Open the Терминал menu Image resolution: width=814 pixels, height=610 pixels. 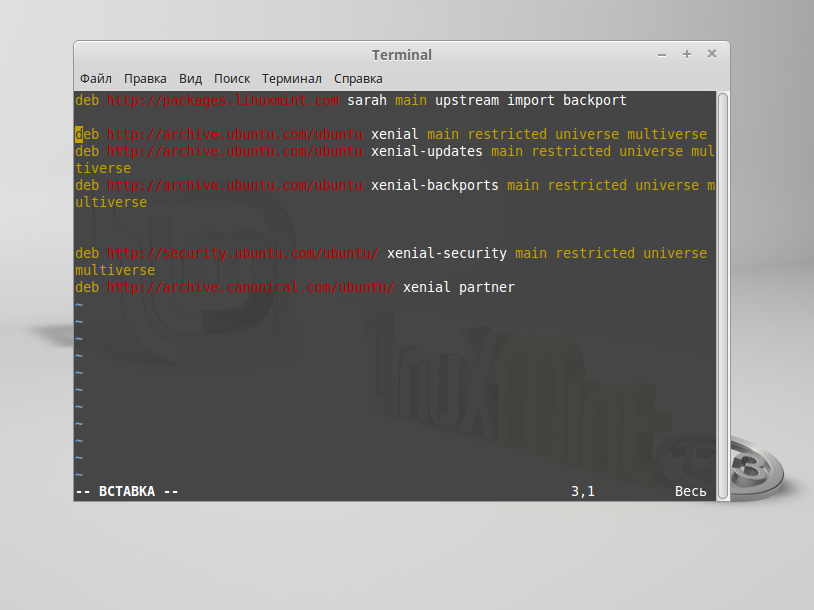pyautogui.click(x=291, y=78)
